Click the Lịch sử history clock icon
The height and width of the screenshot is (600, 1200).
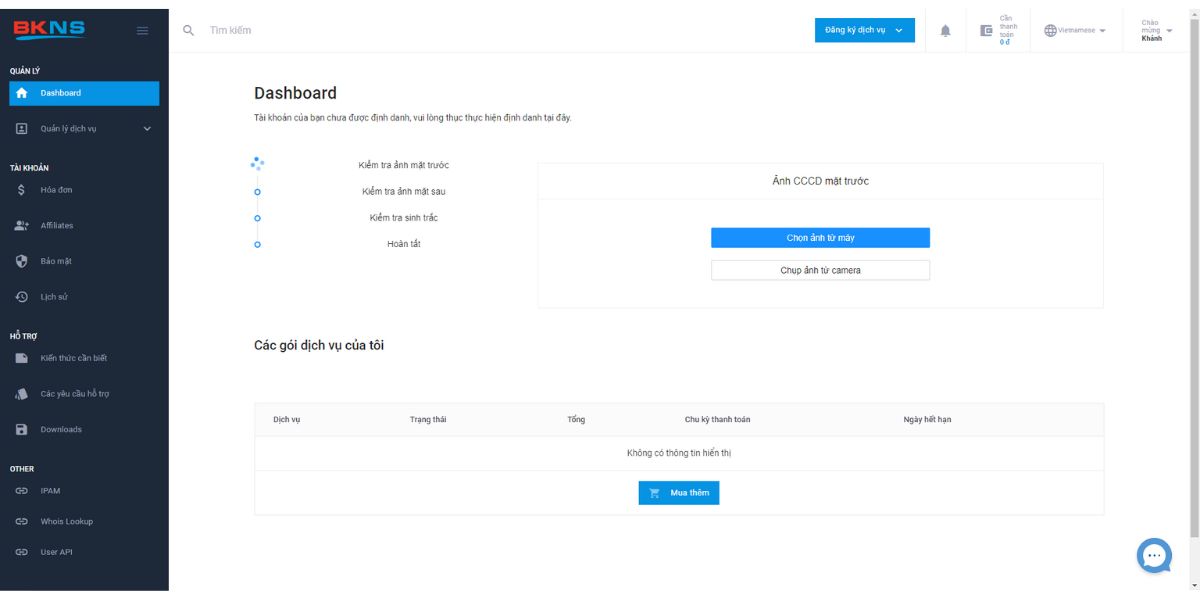[x=21, y=297]
